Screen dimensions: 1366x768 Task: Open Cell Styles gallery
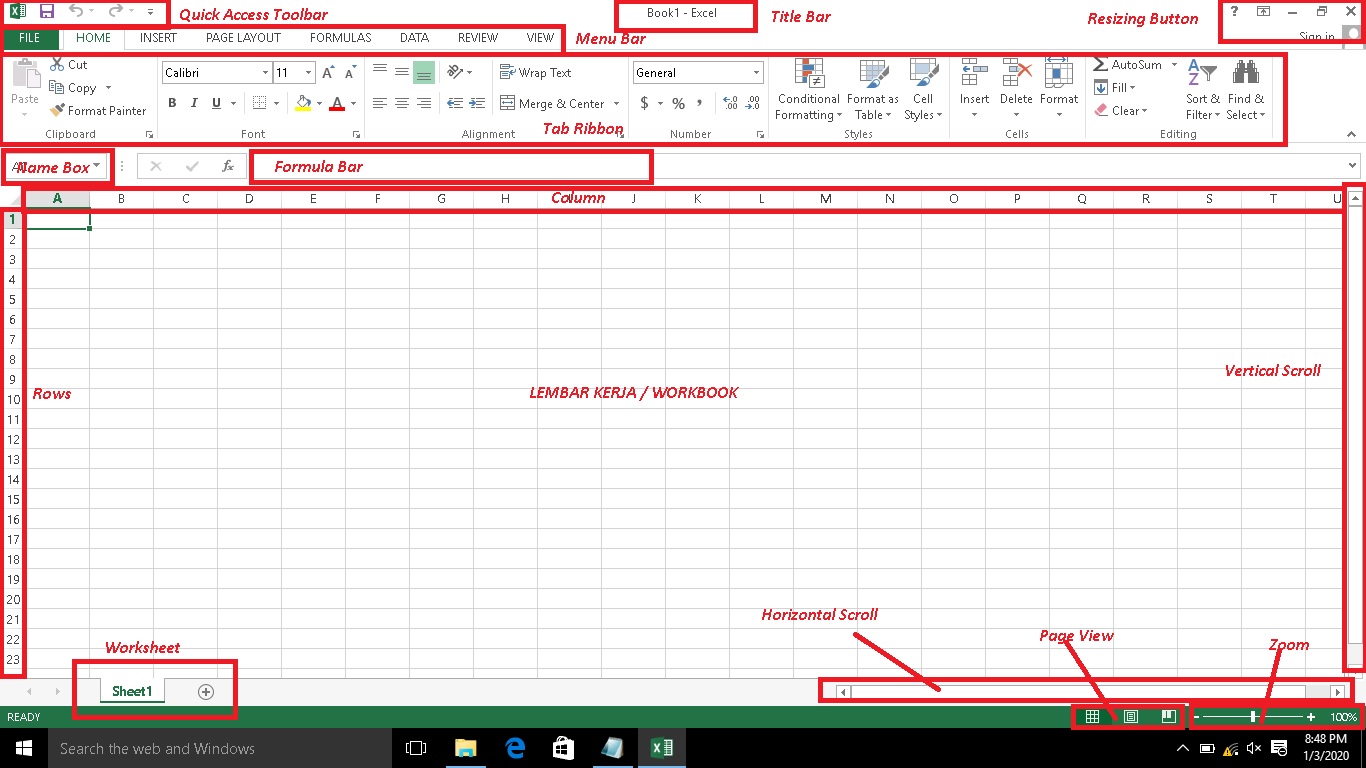pos(923,90)
